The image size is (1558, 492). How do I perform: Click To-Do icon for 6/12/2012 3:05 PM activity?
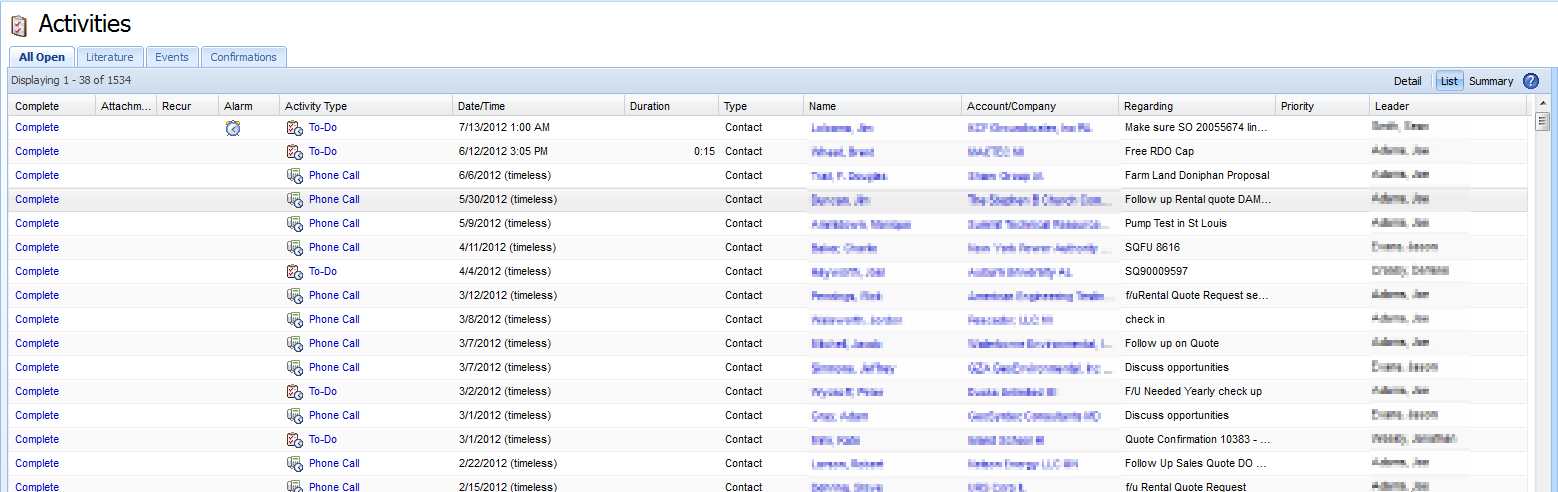pyautogui.click(x=294, y=152)
